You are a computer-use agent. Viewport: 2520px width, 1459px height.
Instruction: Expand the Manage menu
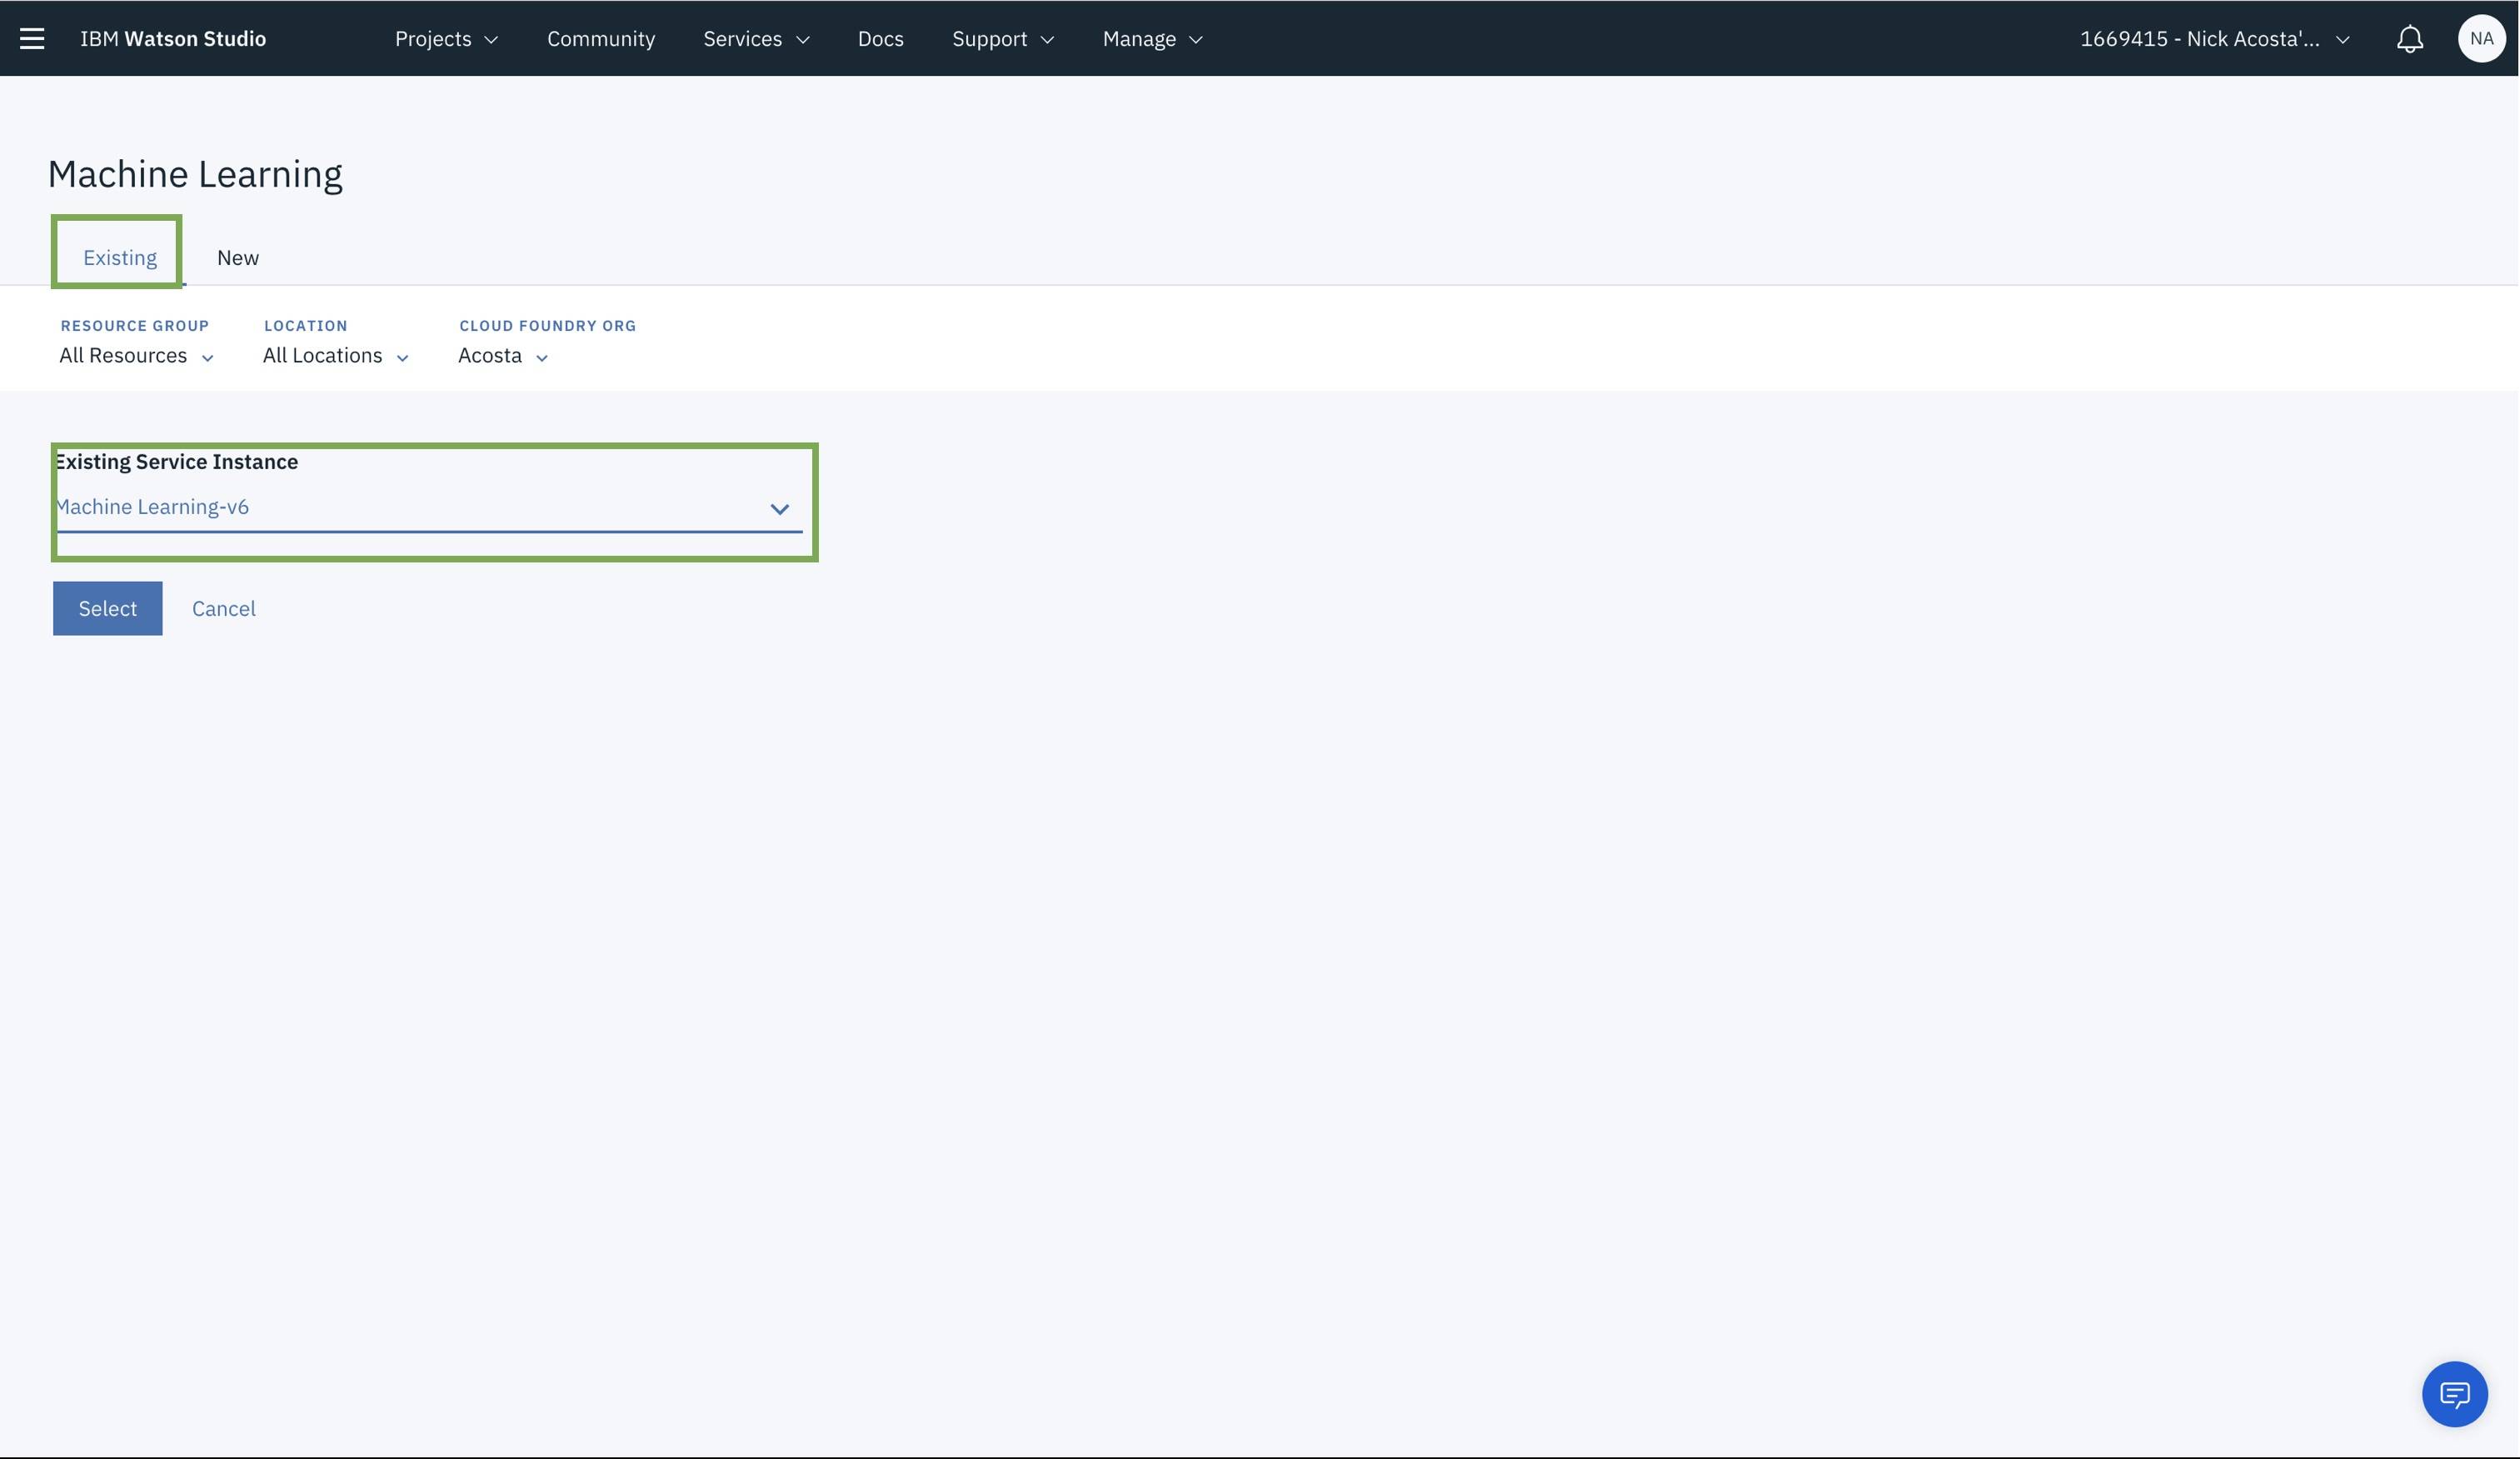(1152, 38)
